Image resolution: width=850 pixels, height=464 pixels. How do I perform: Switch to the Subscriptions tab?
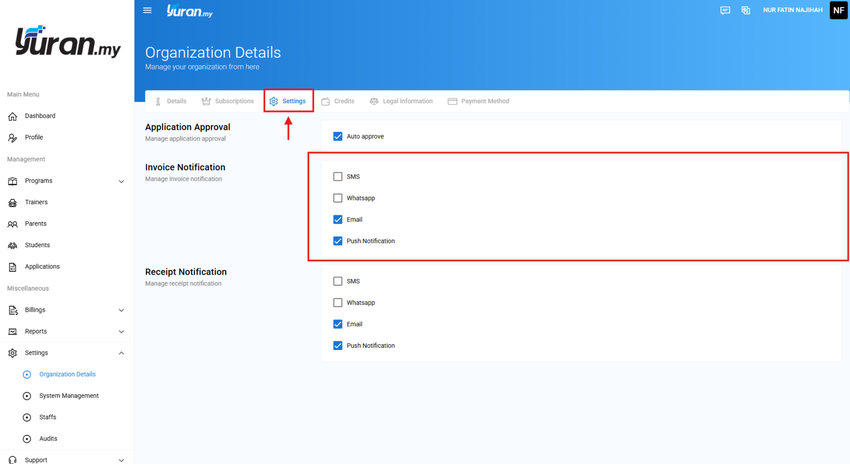228,101
